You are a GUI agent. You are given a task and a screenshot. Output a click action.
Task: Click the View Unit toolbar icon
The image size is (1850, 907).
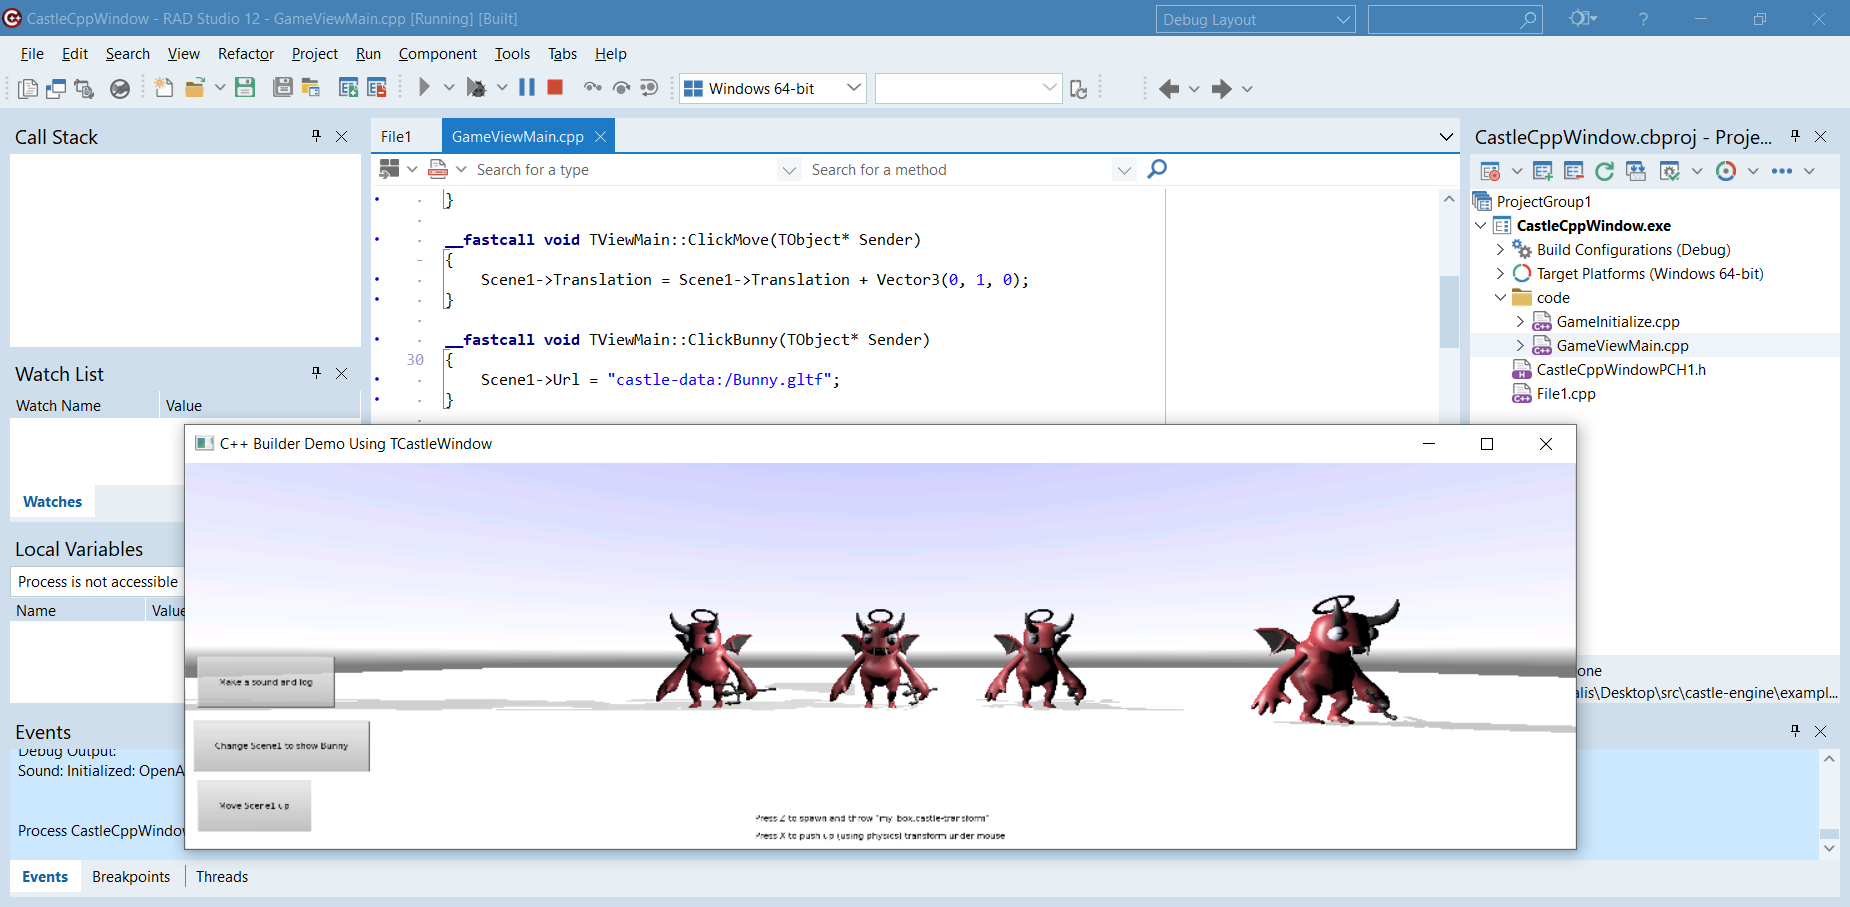28,88
